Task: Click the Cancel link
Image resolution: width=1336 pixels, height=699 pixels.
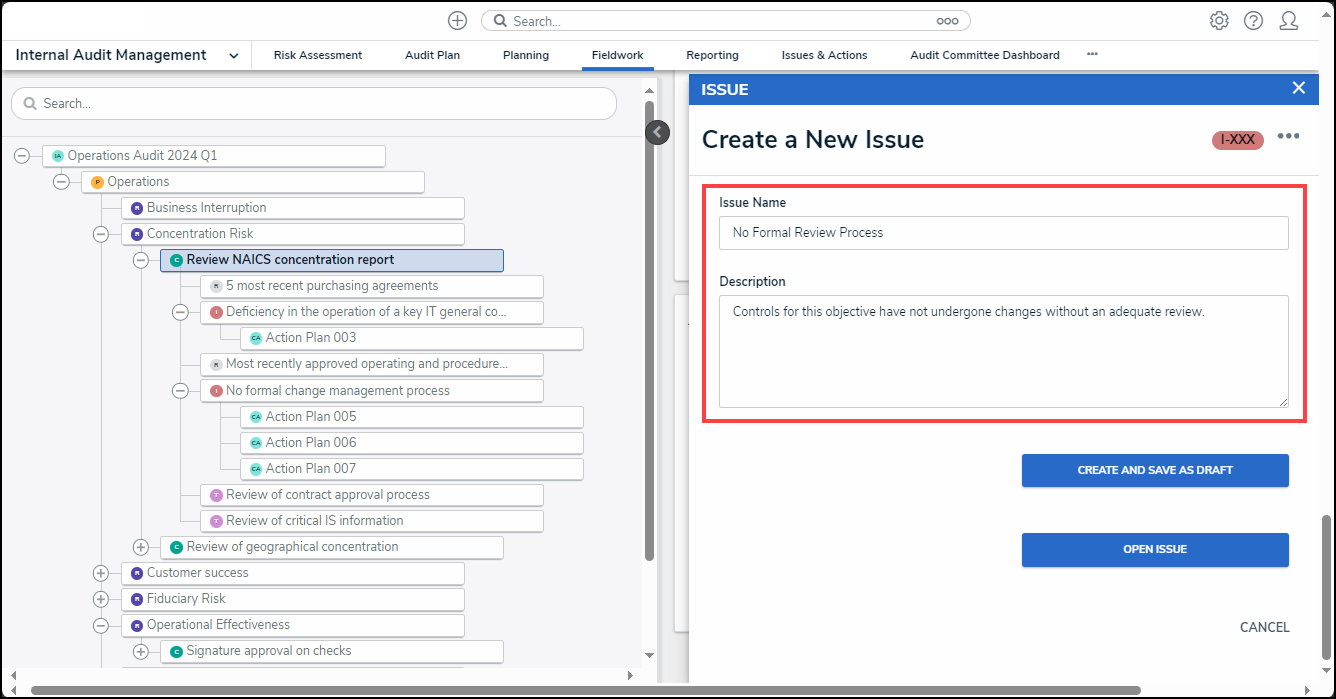Action: 1264,627
